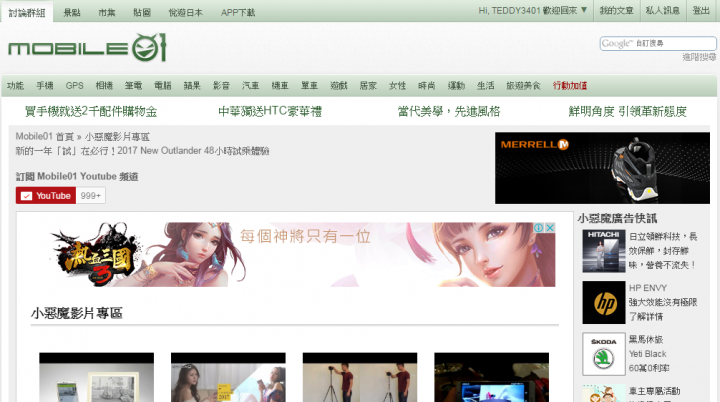Open the 蘋果 category menu

click(192, 85)
